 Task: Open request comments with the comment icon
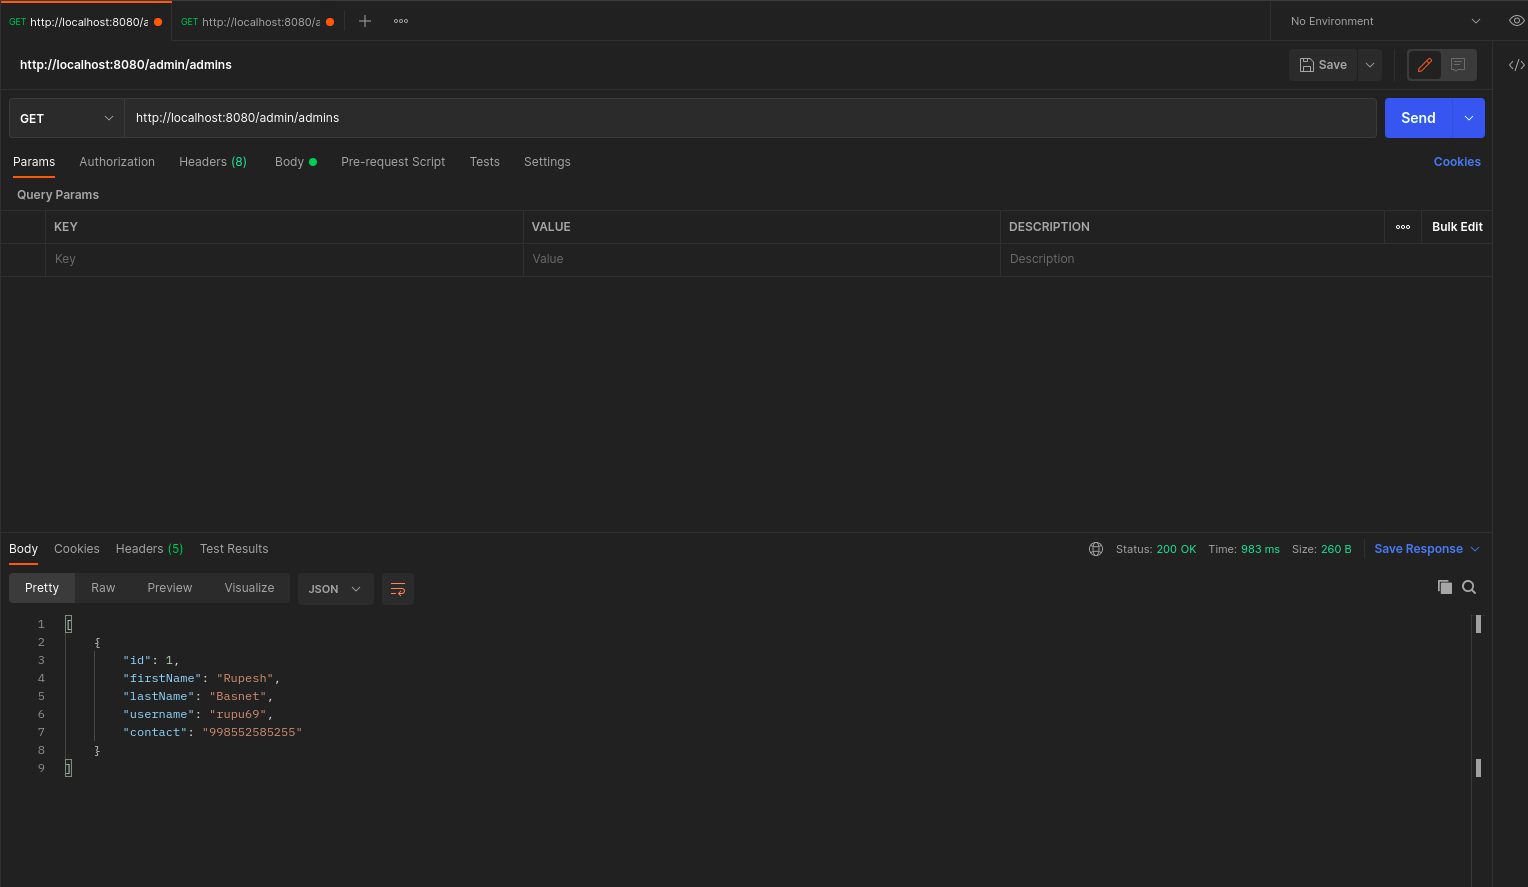click(x=1458, y=64)
